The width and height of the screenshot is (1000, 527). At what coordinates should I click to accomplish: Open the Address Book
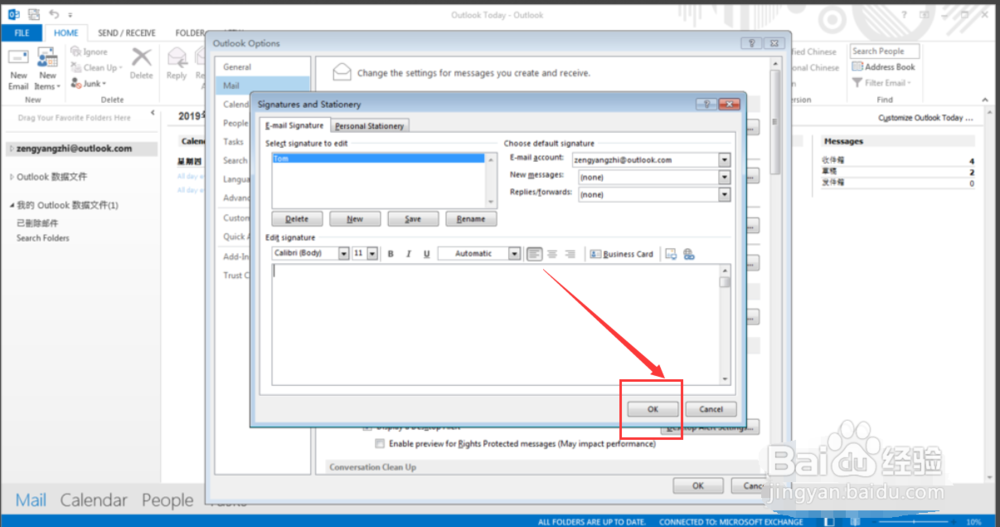tap(884, 67)
